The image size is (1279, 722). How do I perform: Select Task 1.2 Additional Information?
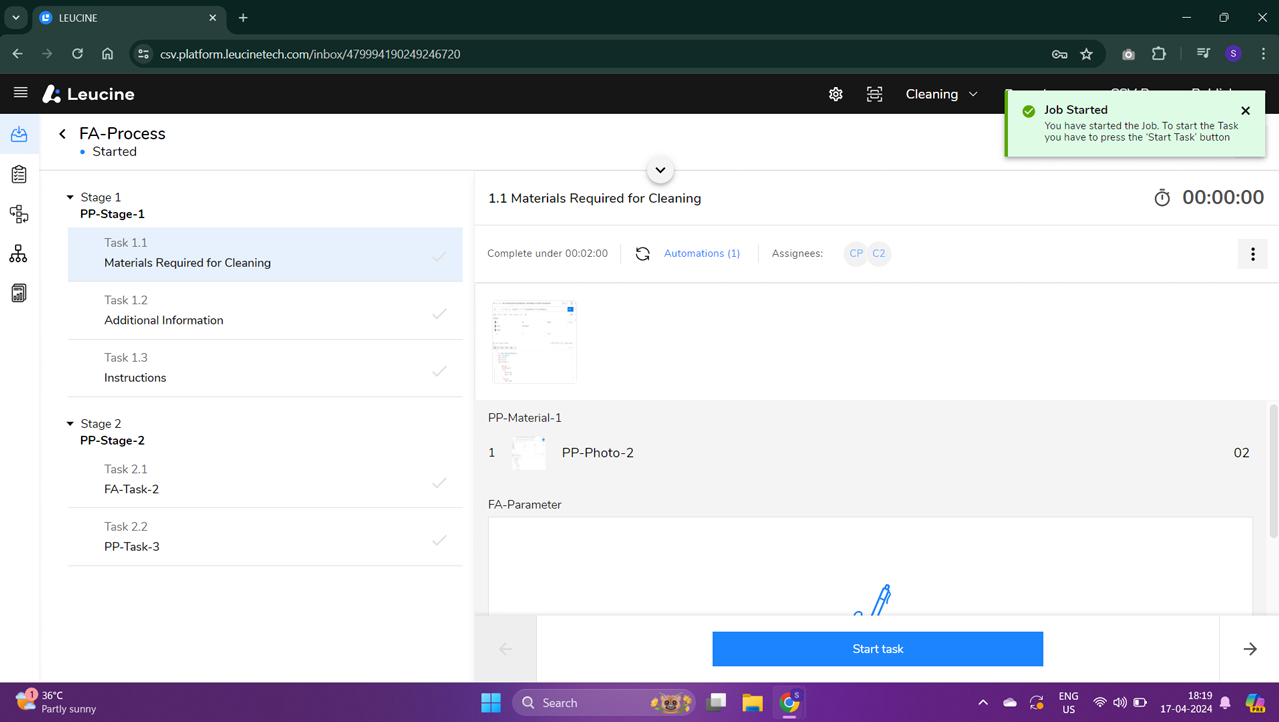click(265, 311)
